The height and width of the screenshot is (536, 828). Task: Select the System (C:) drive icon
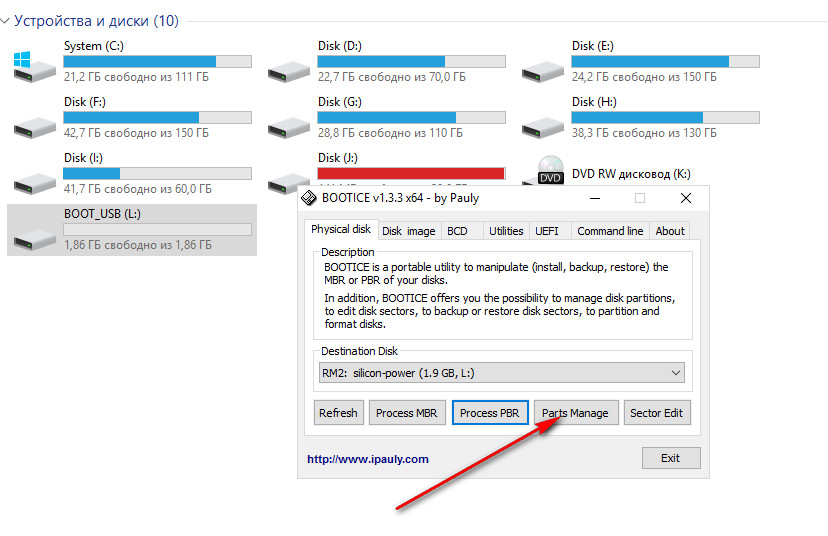34,69
